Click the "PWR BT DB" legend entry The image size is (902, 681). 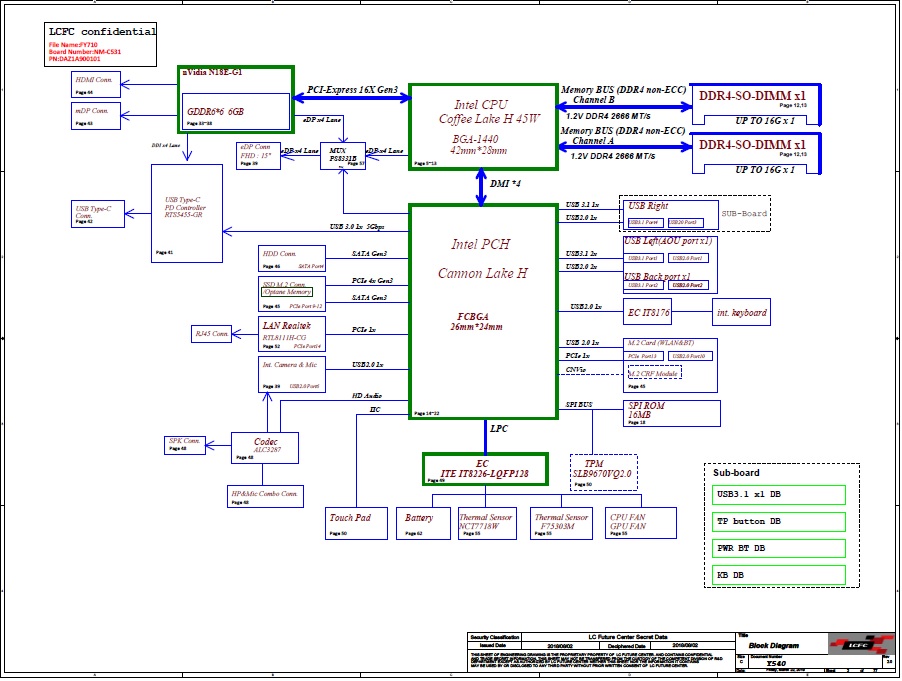pos(778,548)
